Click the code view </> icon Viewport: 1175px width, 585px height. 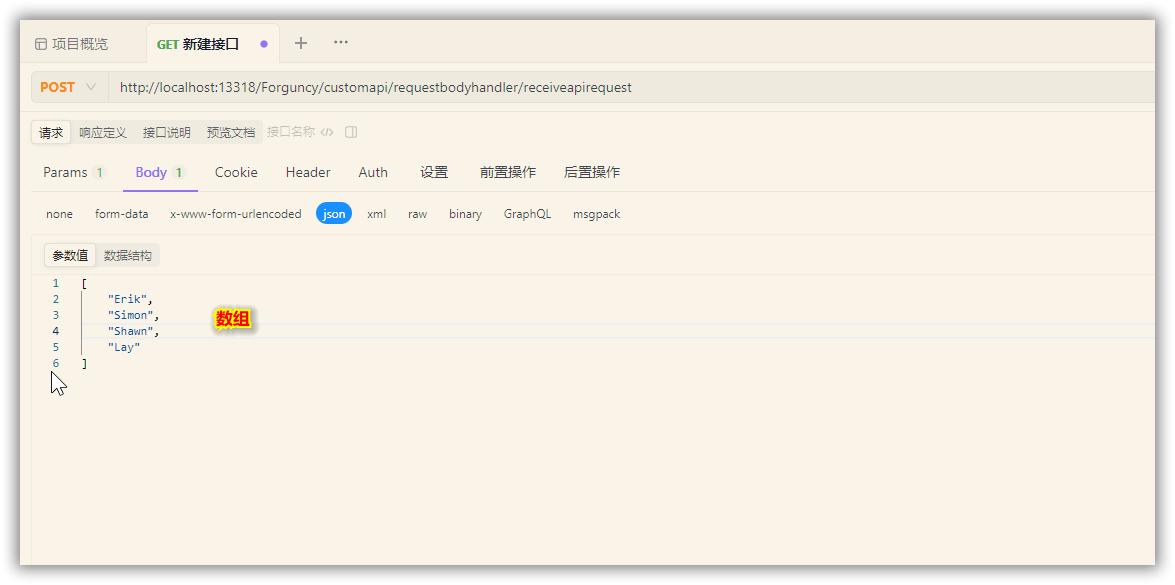point(327,130)
